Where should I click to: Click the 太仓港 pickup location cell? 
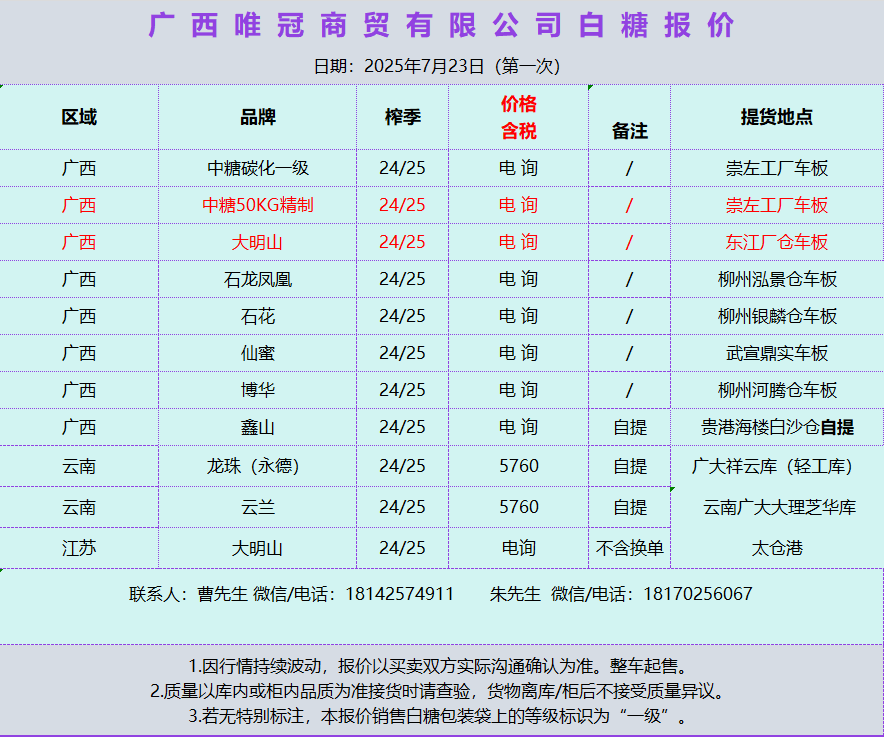(x=776, y=548)
